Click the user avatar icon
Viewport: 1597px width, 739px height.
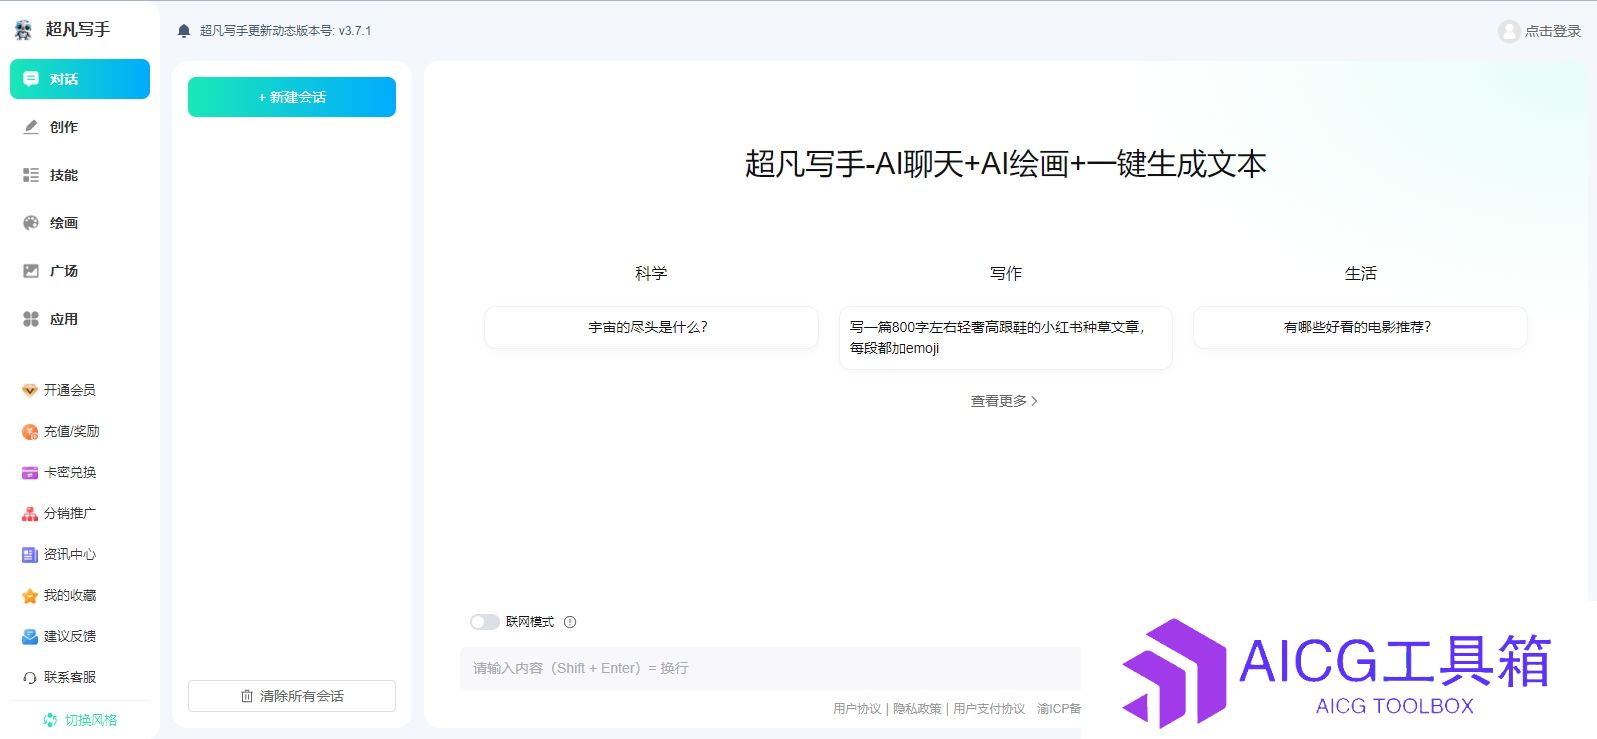point(1509,31)
